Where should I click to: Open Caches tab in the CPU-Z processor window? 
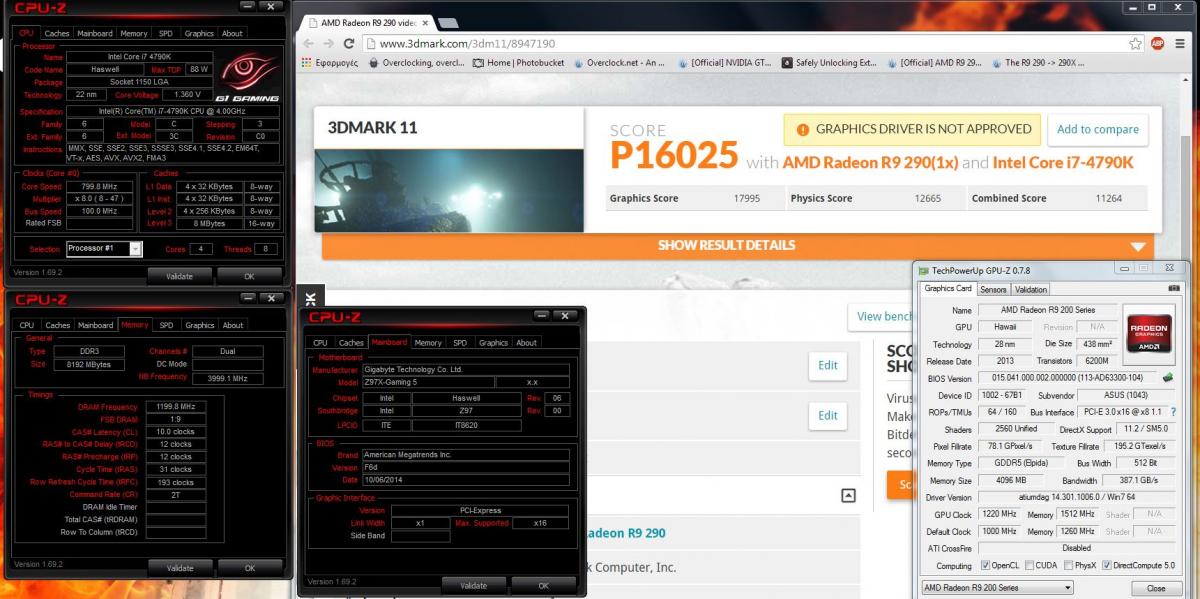click(x=57, y=33)
